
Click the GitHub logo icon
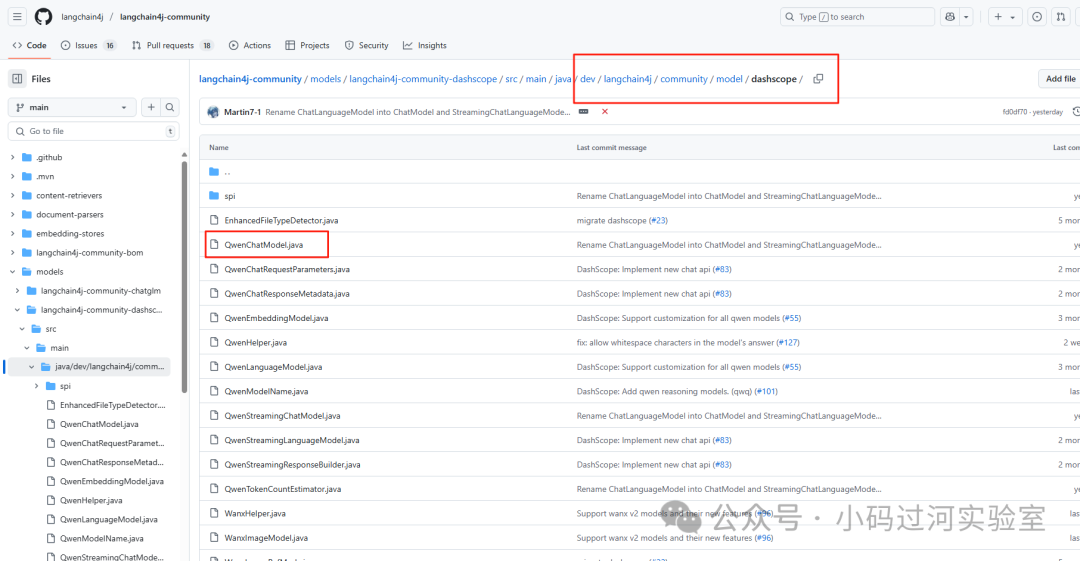click(43, 17)
